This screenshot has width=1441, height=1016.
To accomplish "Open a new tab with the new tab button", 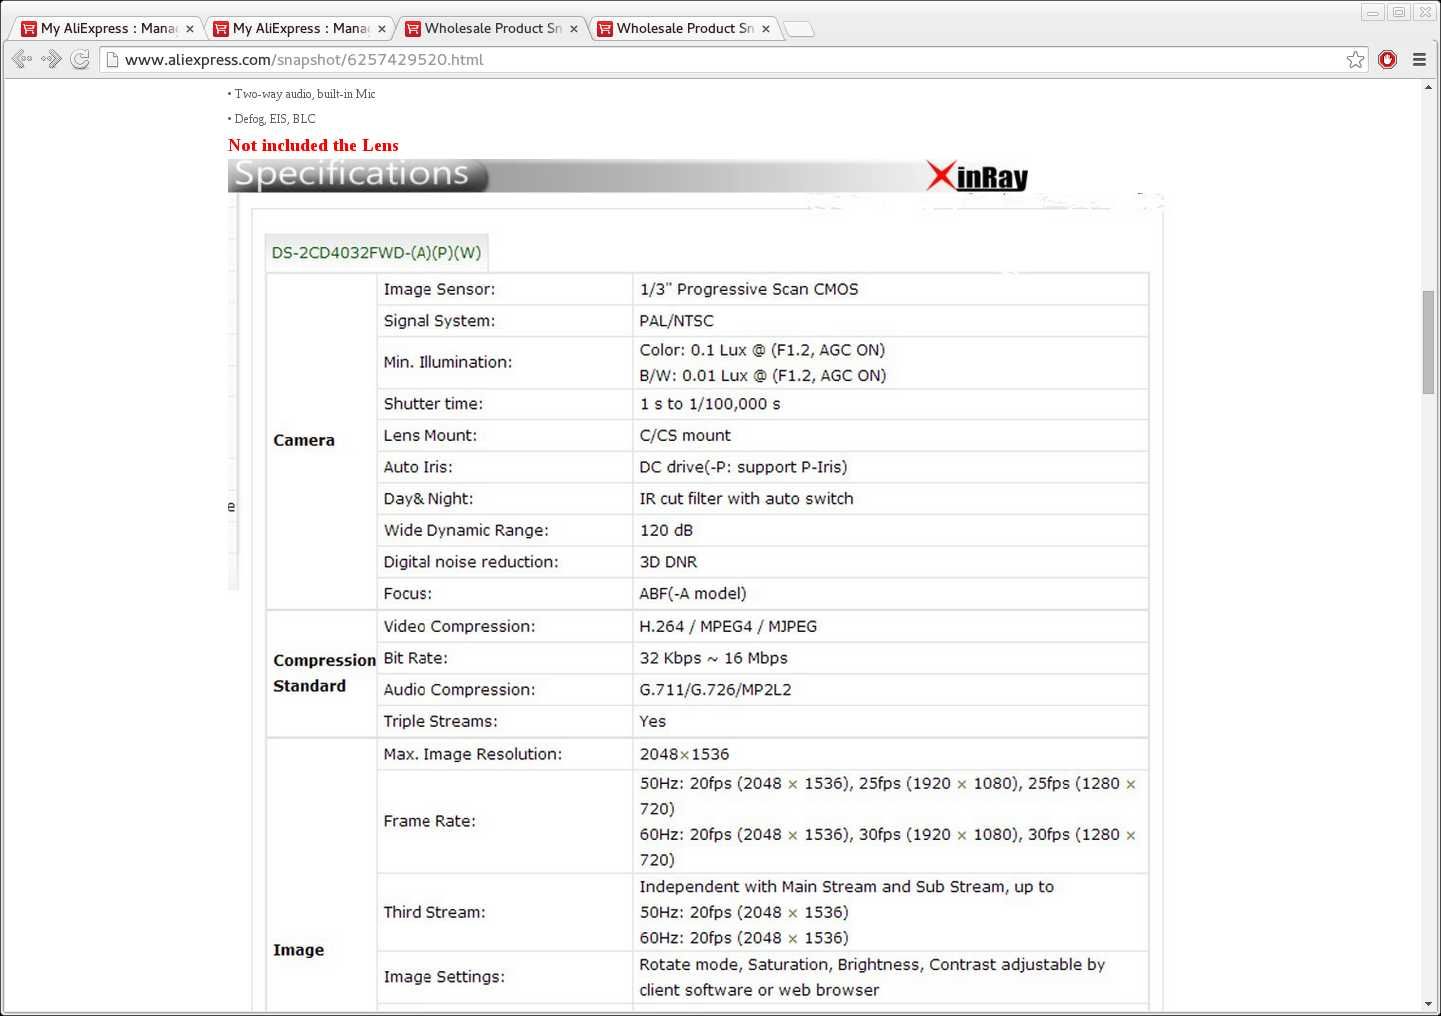I will point(799,29).
